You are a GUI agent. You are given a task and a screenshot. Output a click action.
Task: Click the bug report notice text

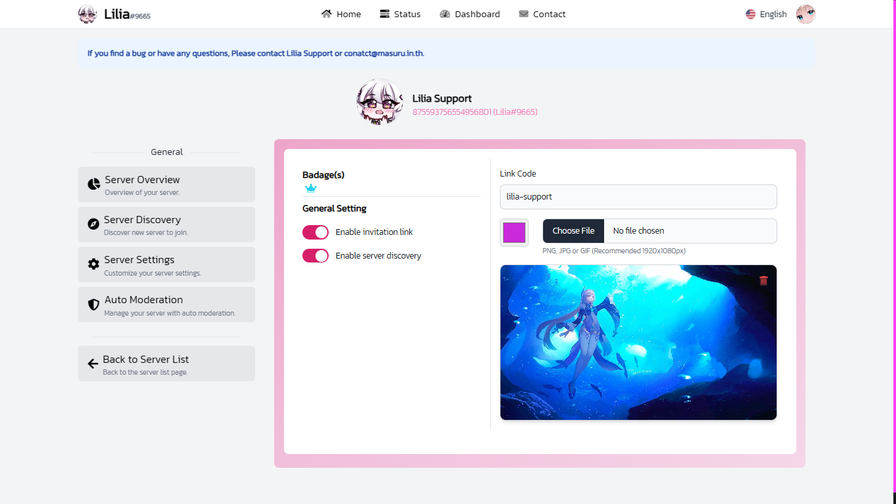255,53
